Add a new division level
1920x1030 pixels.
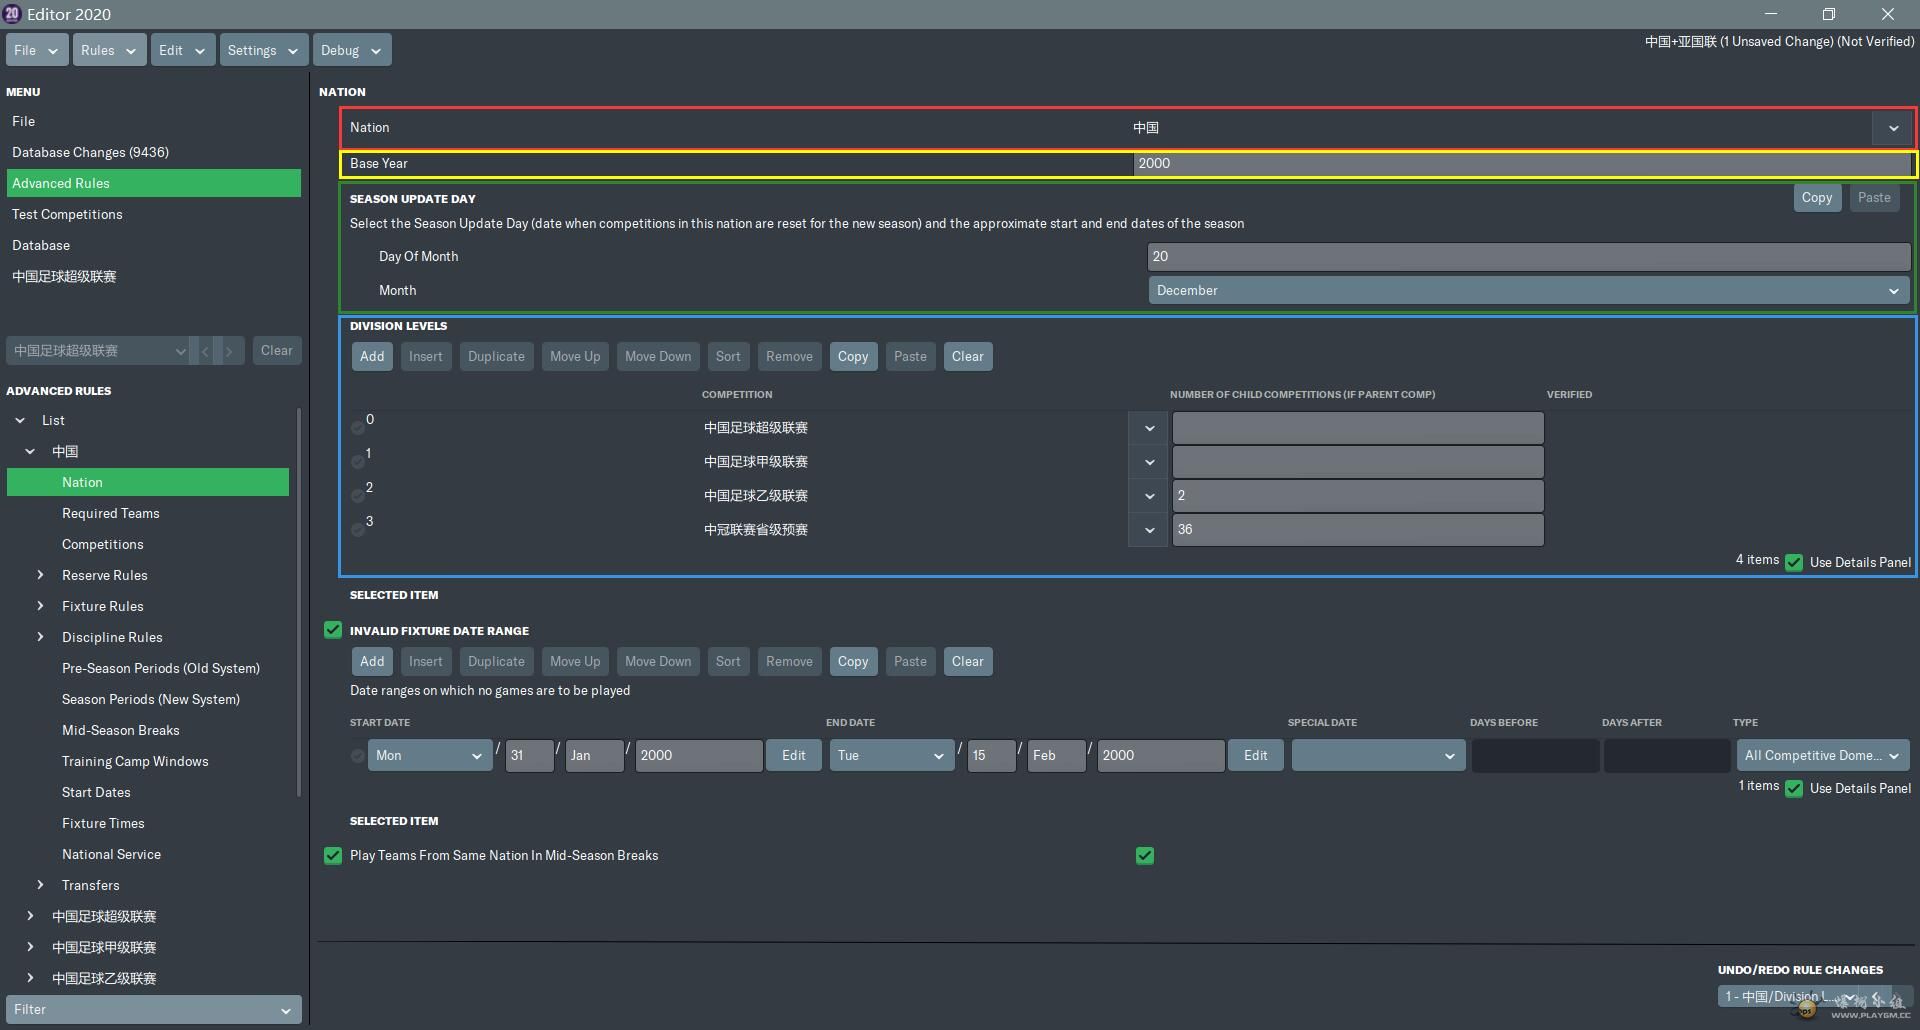[x=372, y=357]
